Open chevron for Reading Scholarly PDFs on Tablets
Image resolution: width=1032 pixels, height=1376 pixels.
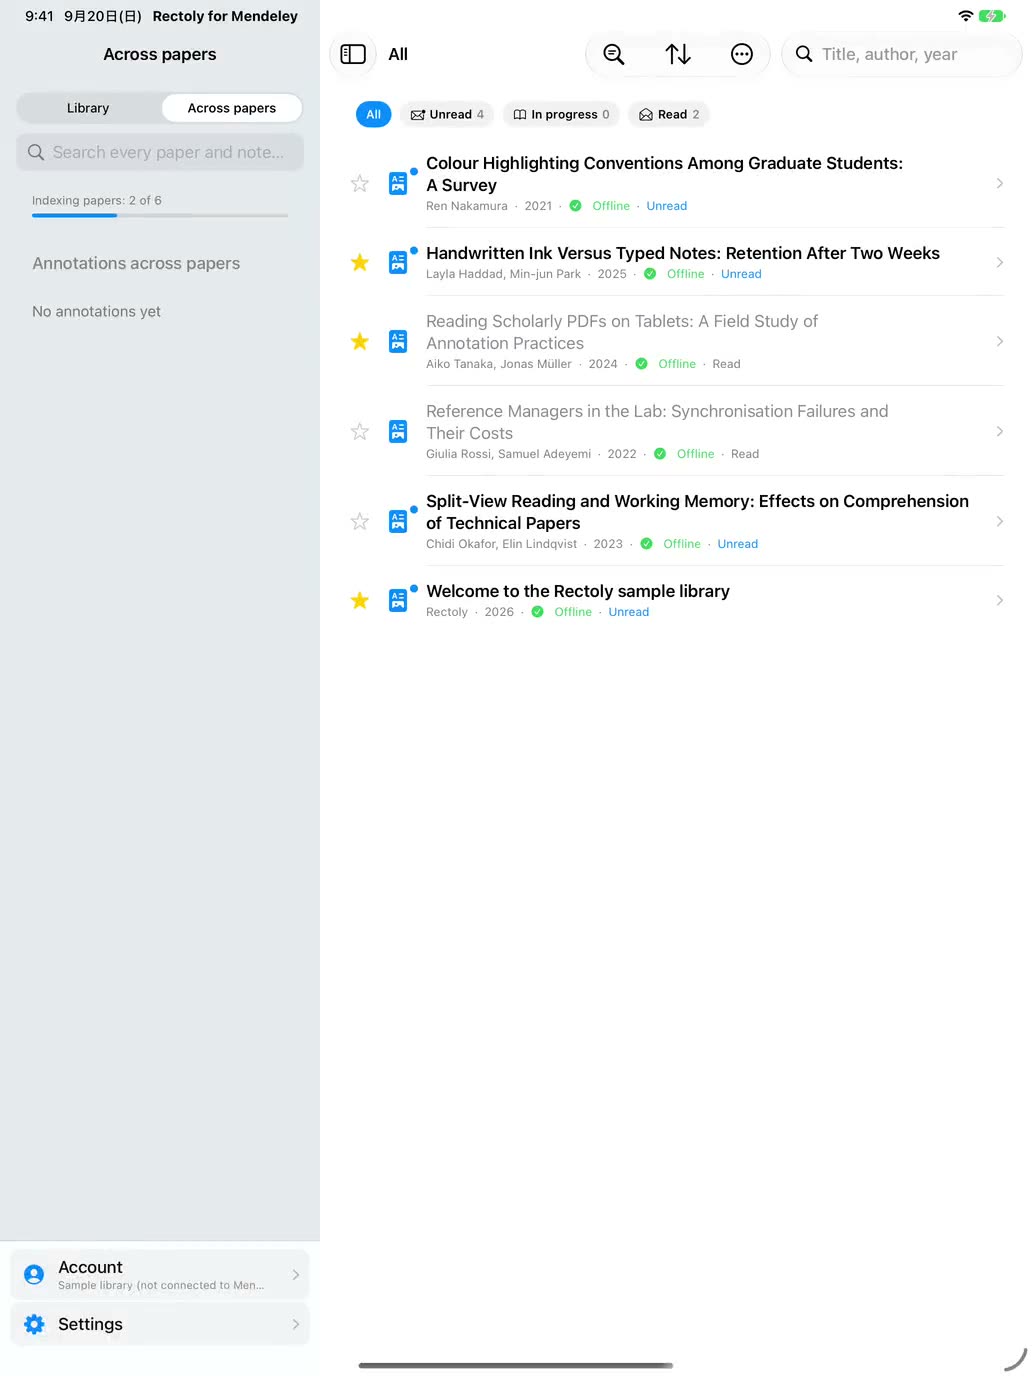pyautogui.click(x=1000, y=341)
